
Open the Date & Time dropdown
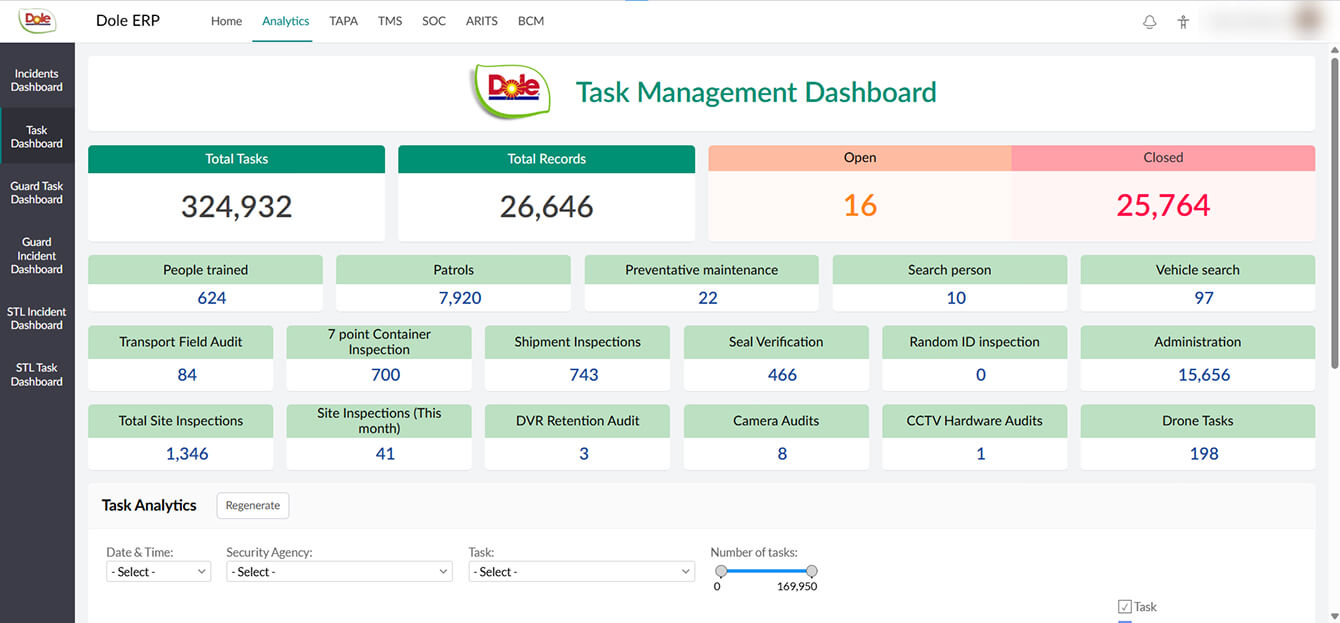tap(159, 572)
